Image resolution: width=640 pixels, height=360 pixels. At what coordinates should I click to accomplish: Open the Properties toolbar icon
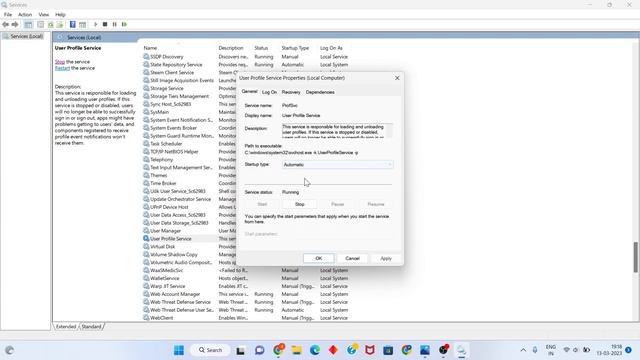pyautogui.click(x=40, y=24)
